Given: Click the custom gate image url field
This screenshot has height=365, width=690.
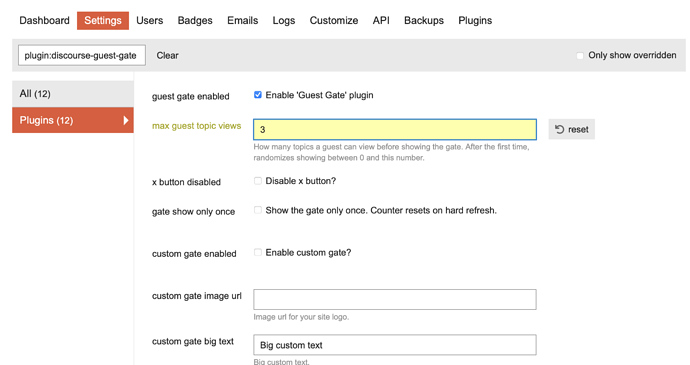Looking at the screenshot, I should coord(395,299).
